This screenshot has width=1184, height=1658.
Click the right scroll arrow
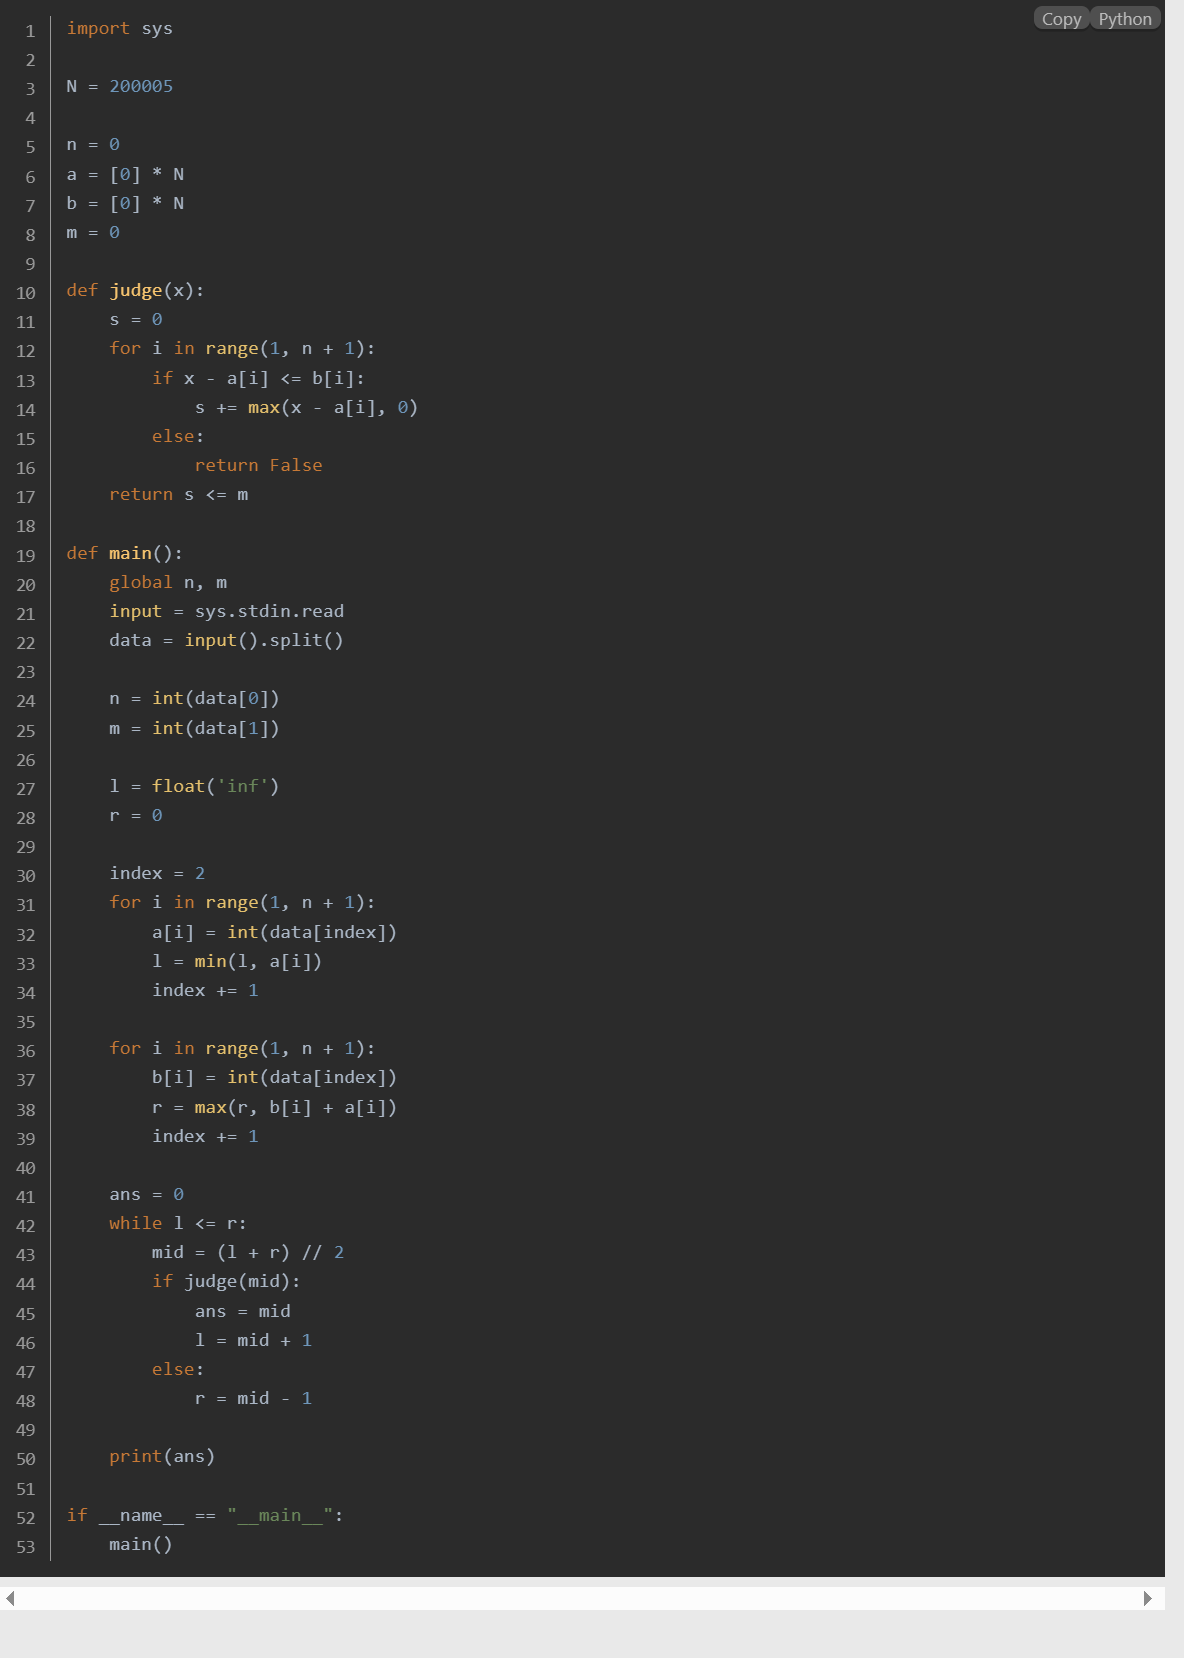tap(1147, 1598)
